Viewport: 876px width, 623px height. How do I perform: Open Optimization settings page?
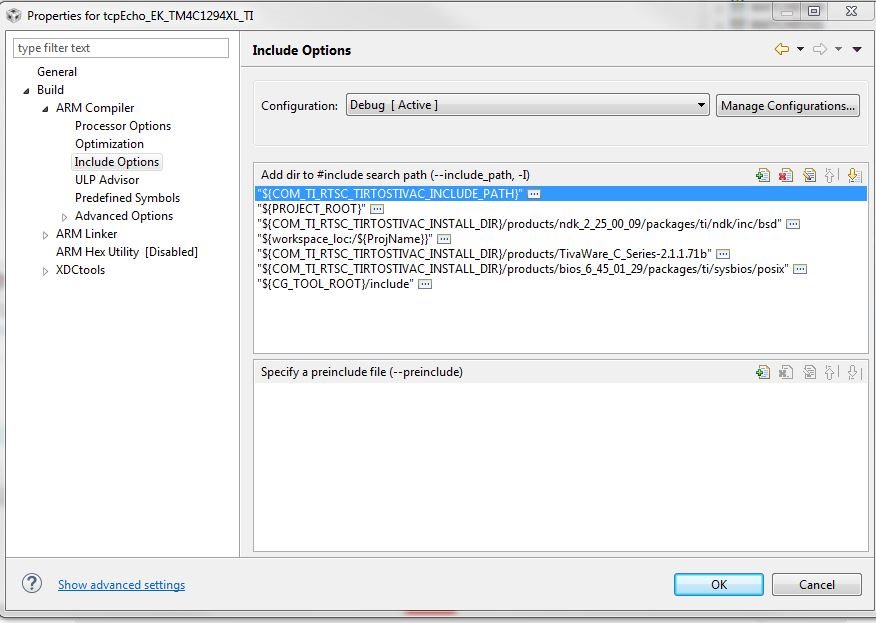pos(110,144)
